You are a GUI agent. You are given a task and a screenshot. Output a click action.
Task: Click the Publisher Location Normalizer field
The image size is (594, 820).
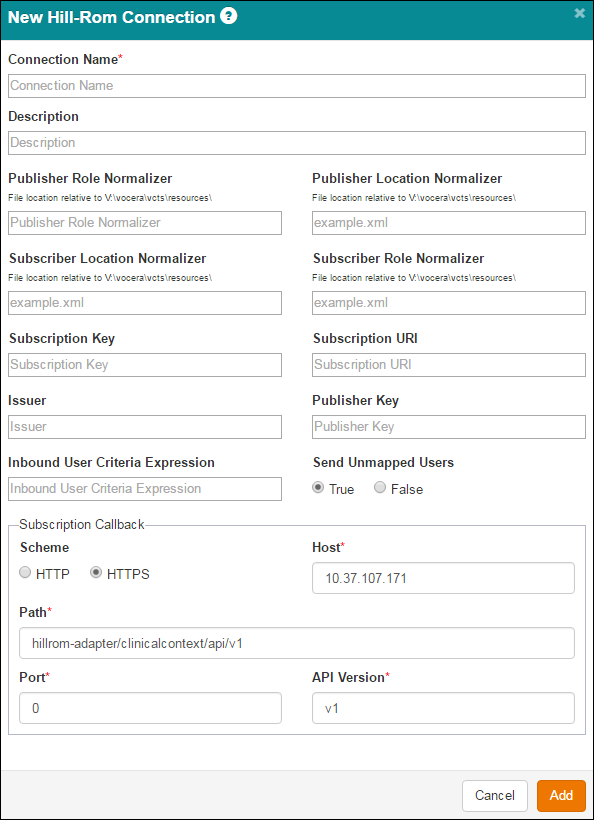[449, 223]
